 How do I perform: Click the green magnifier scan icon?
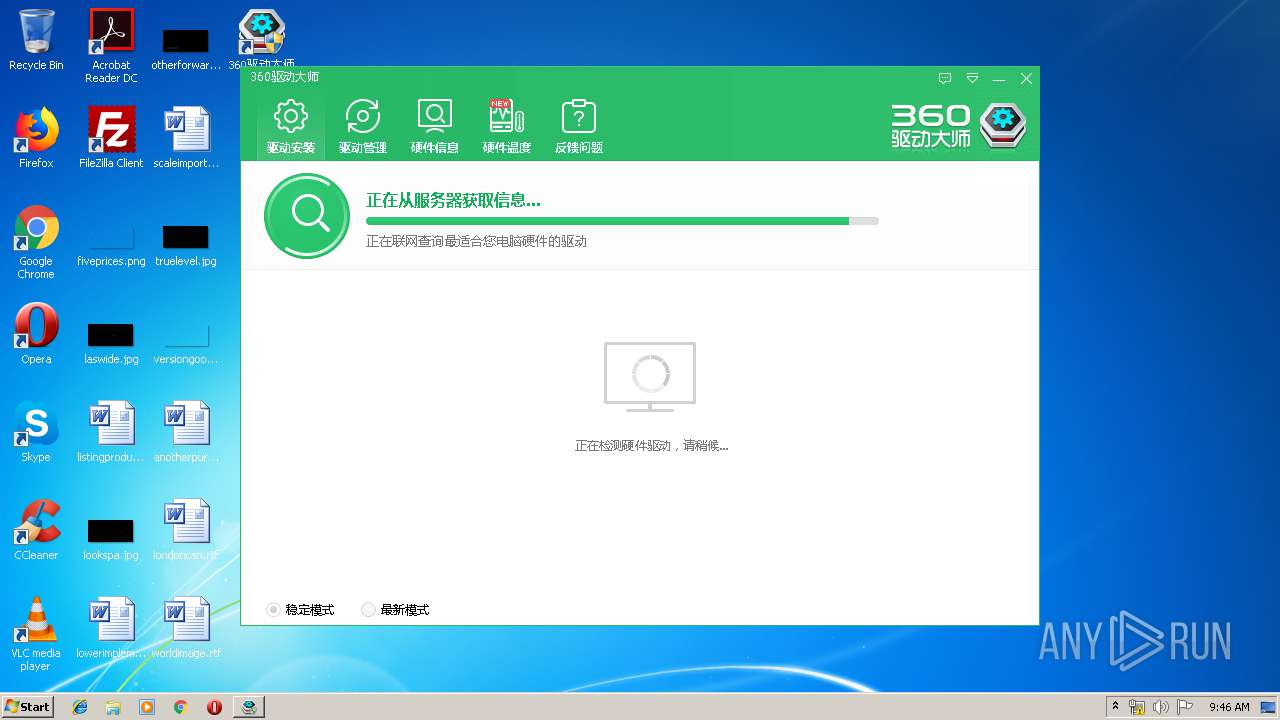click(x=307, y=216)
